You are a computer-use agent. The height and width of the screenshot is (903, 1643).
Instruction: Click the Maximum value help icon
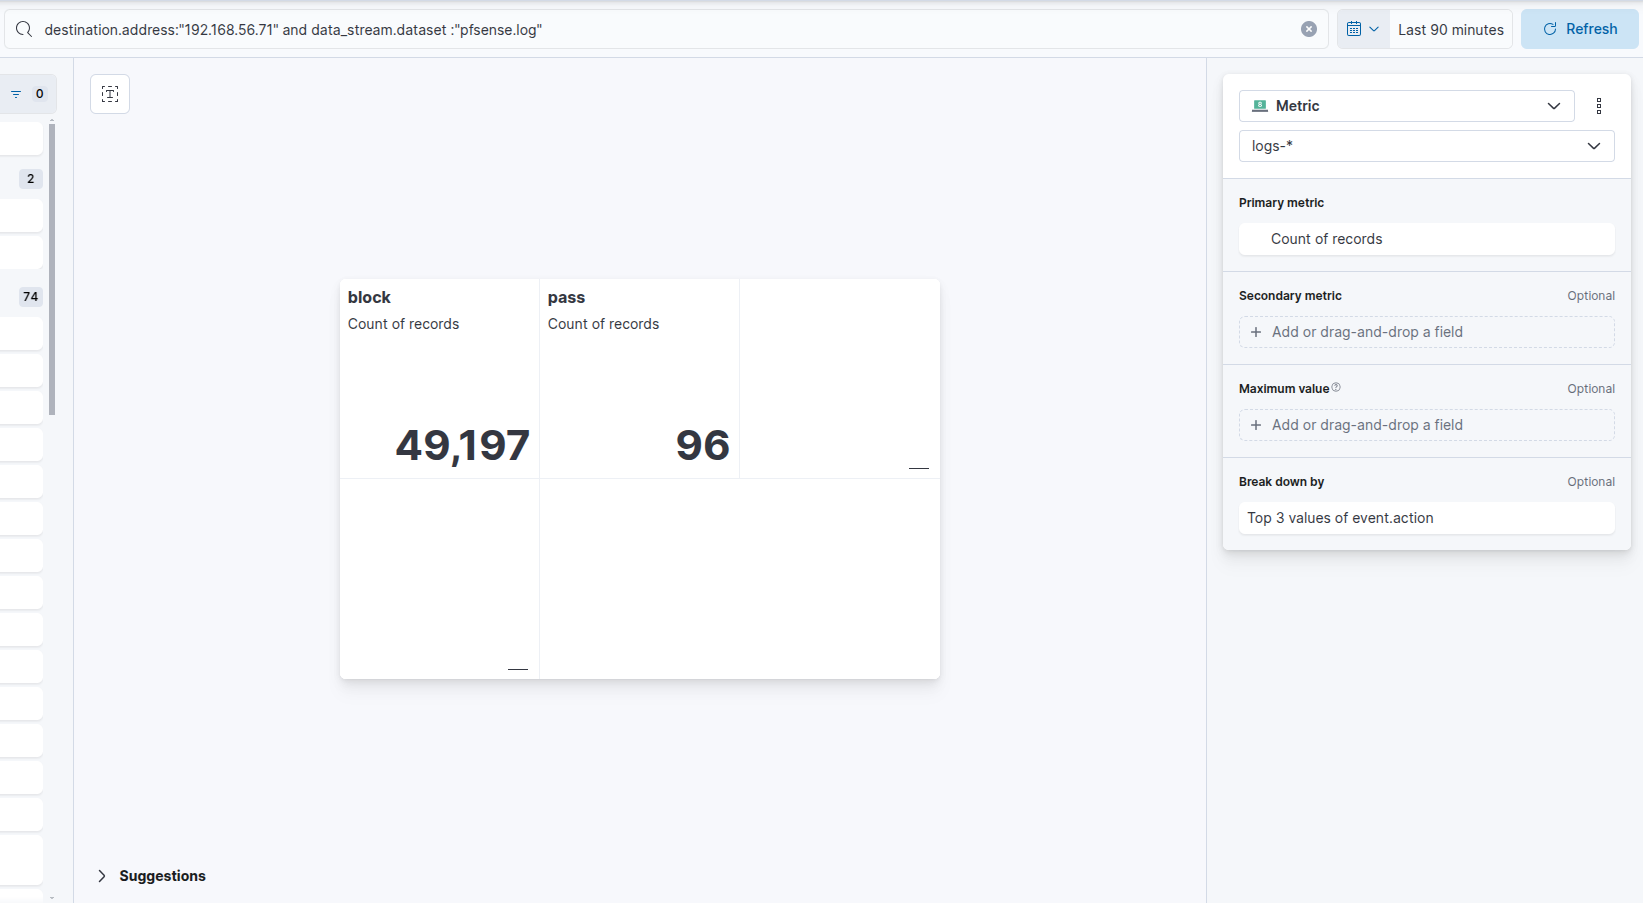tap(1336, 388)
